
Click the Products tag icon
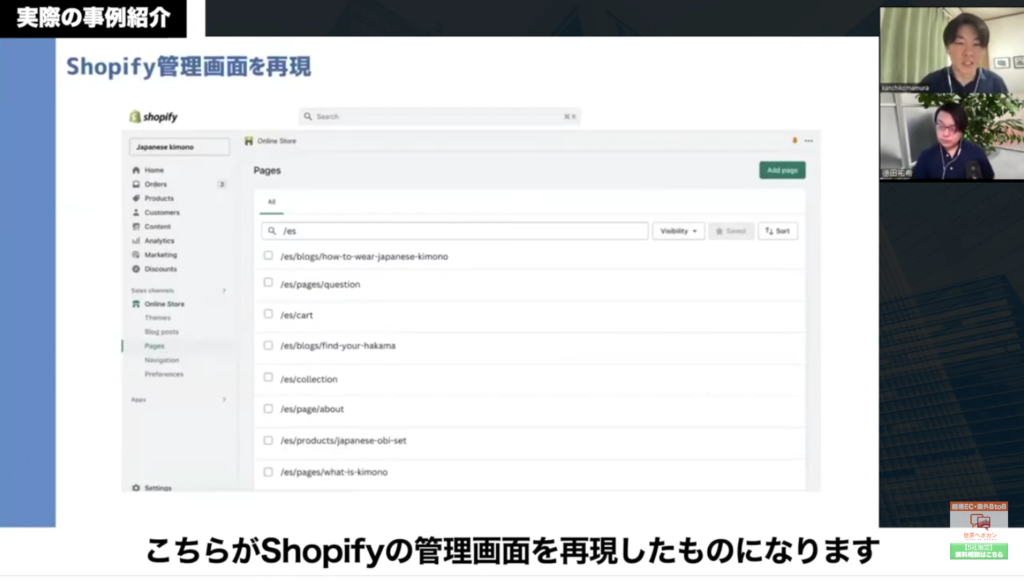(x=136, y=198)
